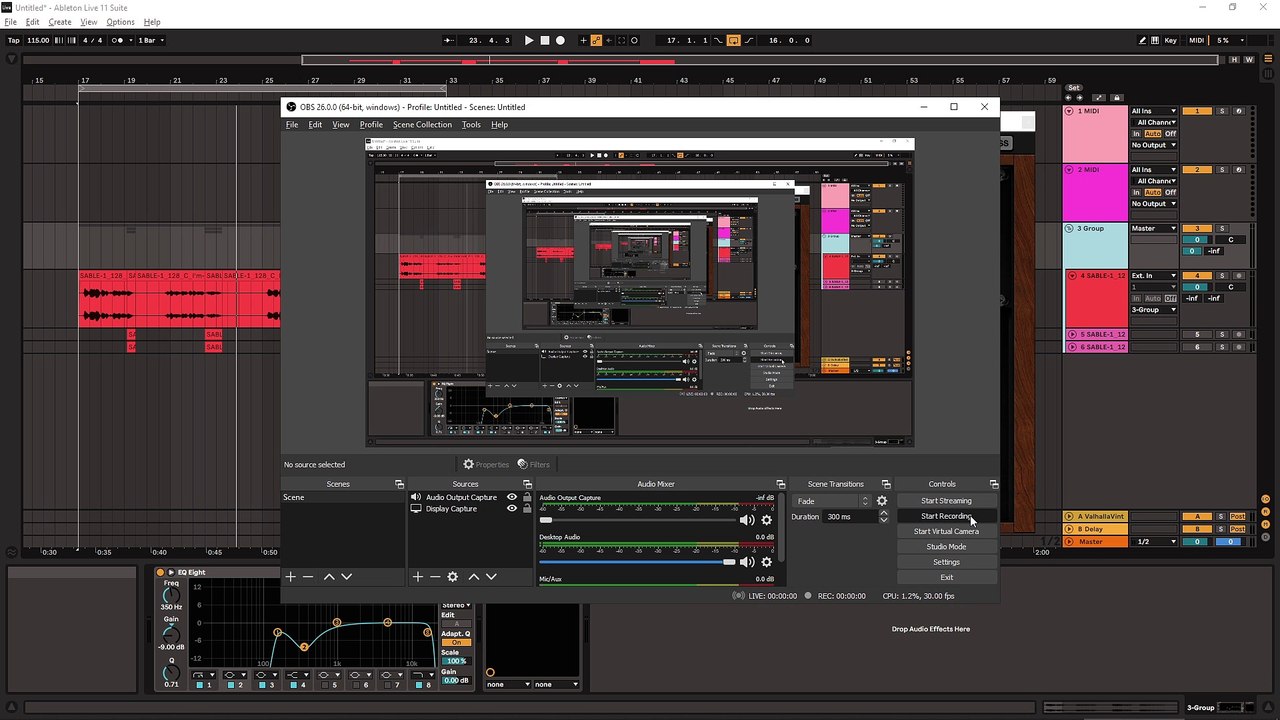Click Ableton's Arrangement Record button
Image resolution: width=1280 pixels, height=720 pixels.
click(x=560, y=40)
